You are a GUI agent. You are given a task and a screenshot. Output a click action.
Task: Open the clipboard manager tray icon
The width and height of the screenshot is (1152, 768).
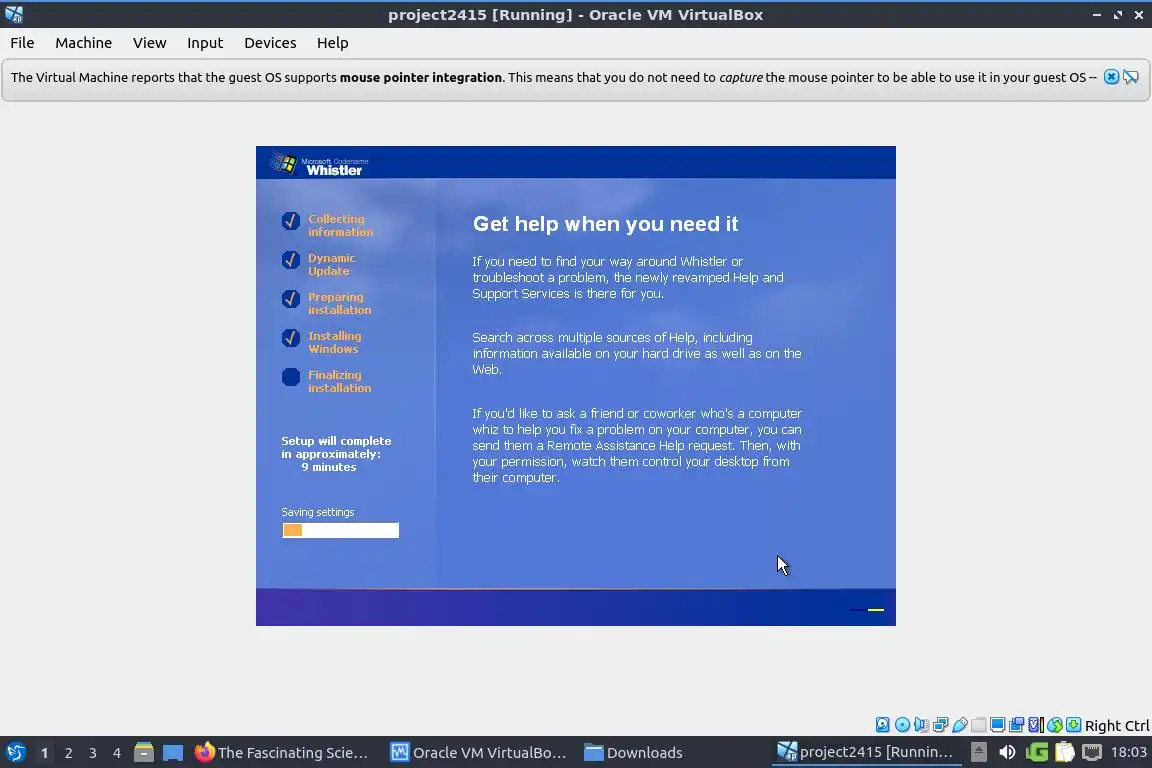(x=1065, y=753)
